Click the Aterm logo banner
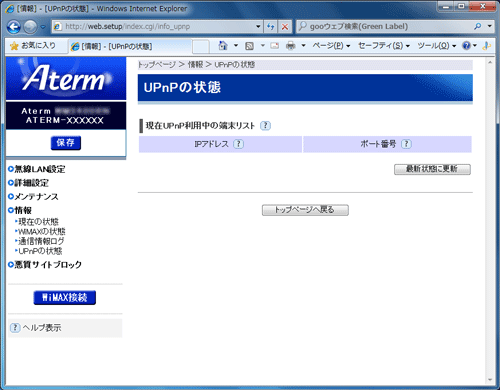This screenshot has height=390, width=500. coord(66,79)
